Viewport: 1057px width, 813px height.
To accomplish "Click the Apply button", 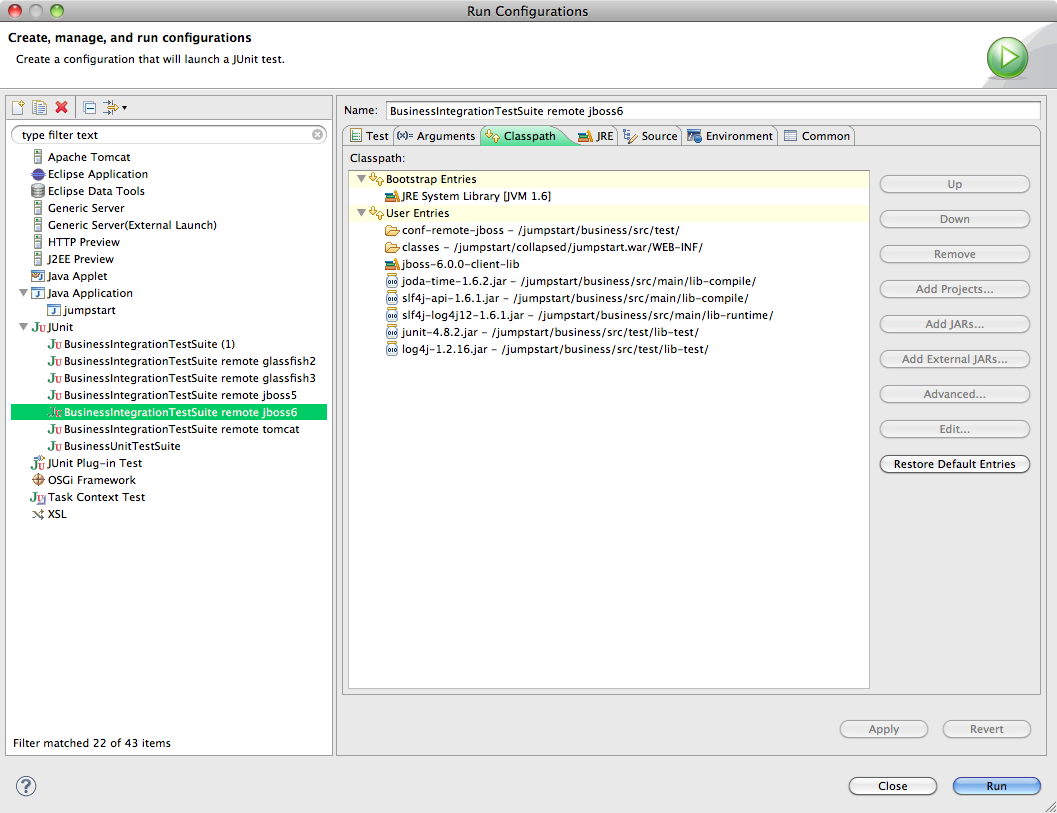I will (884, 729).
